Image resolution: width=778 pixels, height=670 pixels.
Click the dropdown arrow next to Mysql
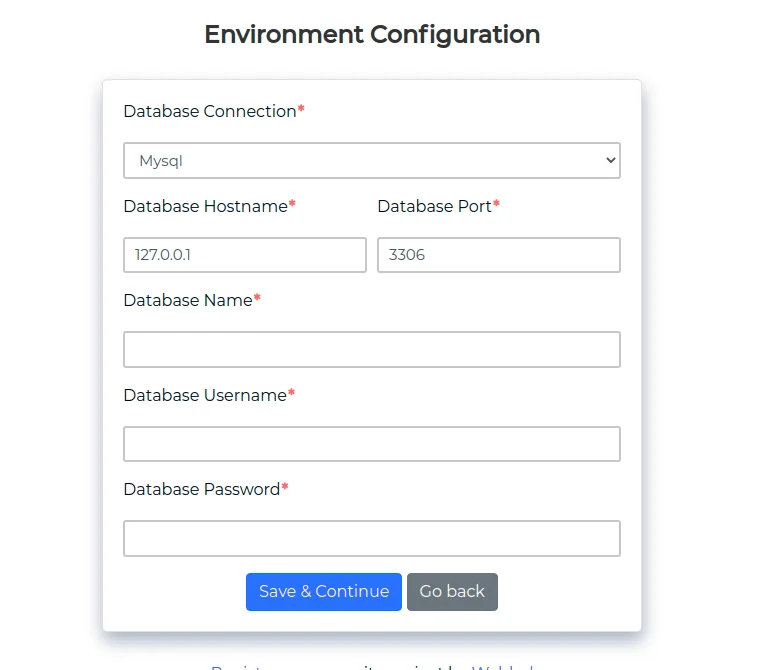tap(610, 161)
